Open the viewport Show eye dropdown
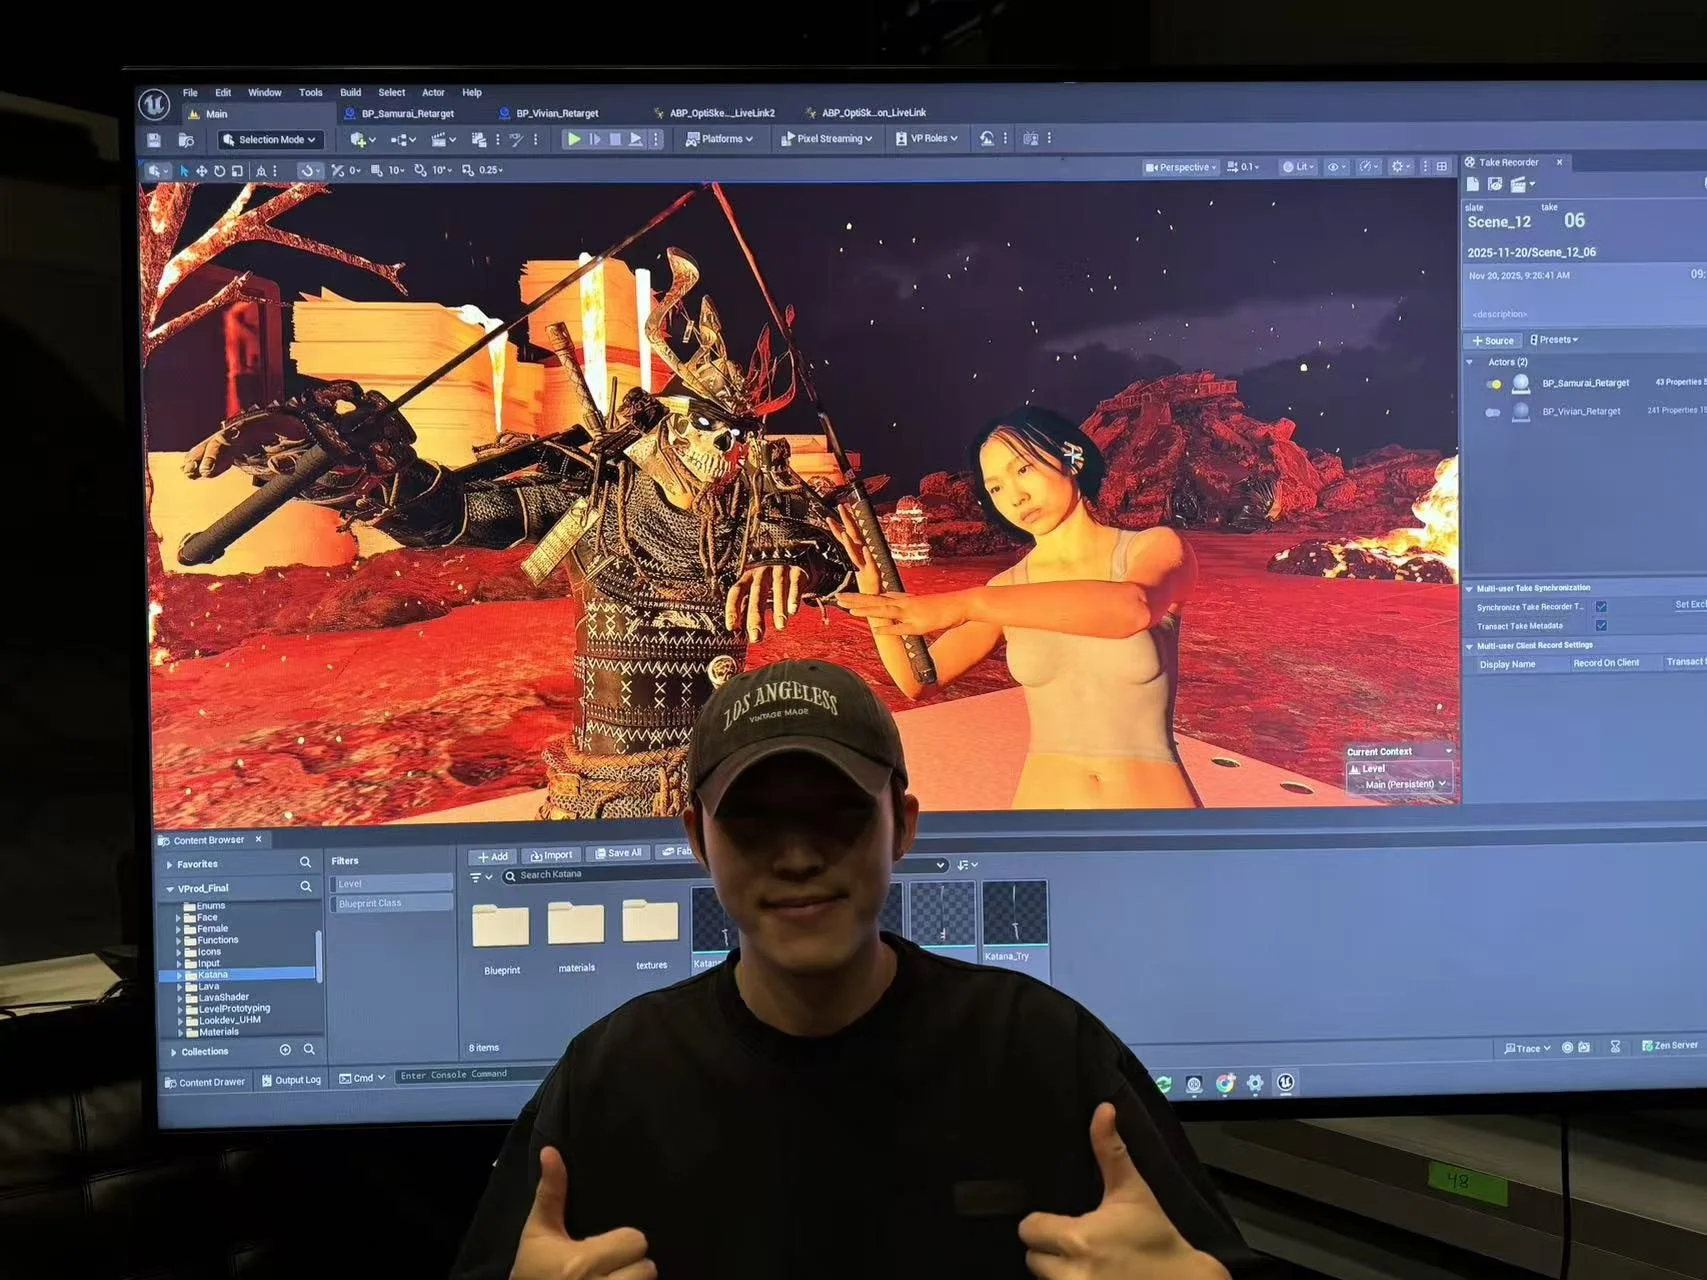Image resolution: width=1707 pixels, height=1280 pixels. [1336, 168]
